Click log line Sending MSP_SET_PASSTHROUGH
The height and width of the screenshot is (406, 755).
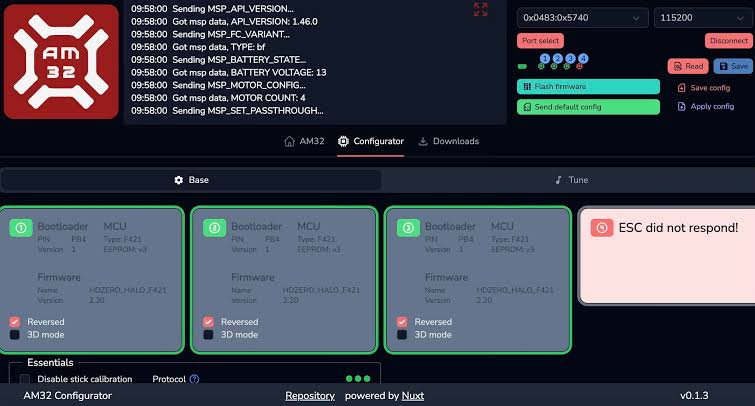tap(227, 111)
